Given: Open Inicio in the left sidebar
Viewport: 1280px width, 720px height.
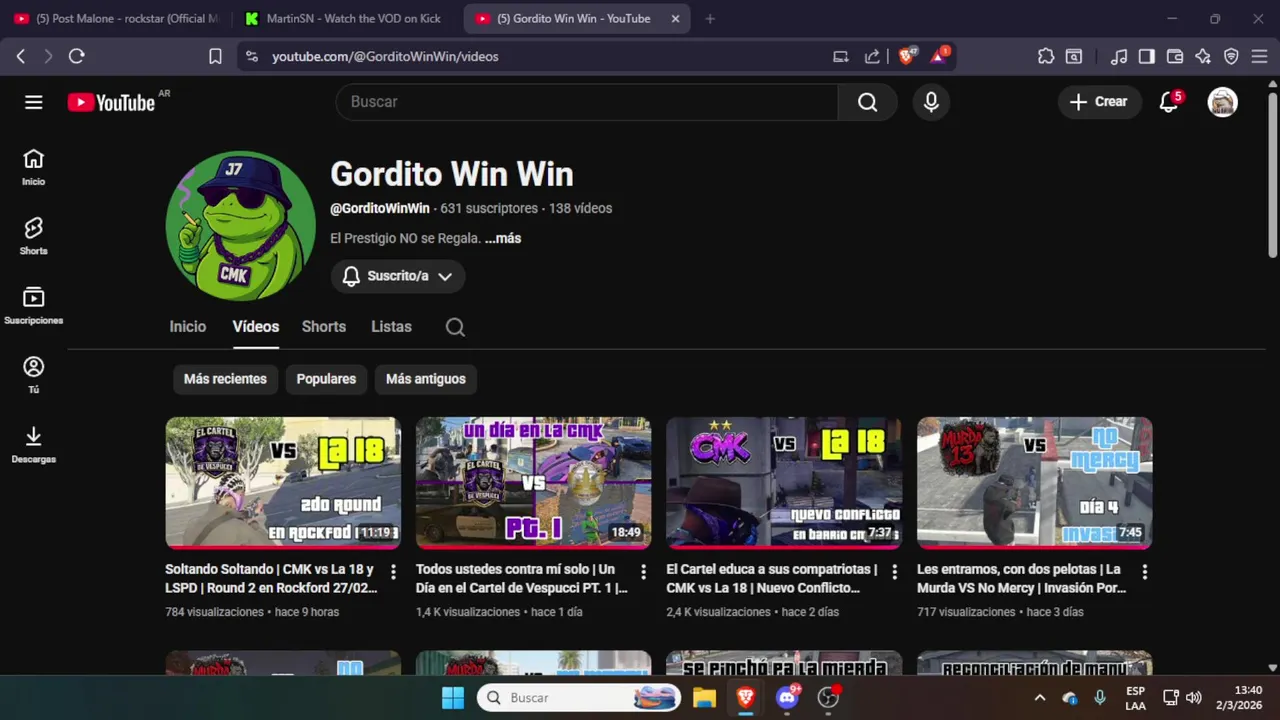Looking at the screenshot, I should (x=34, y=167).
